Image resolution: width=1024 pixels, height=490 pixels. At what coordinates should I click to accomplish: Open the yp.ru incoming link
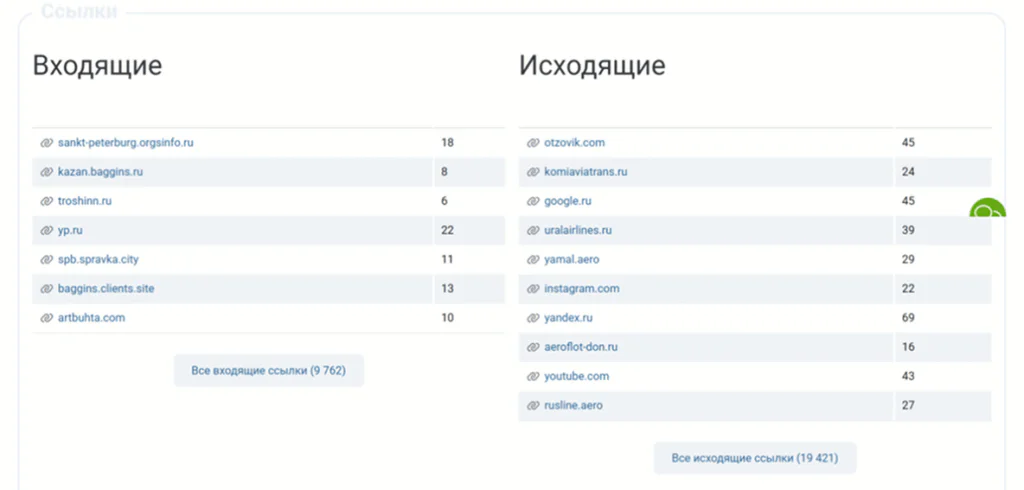click(70, 231)
